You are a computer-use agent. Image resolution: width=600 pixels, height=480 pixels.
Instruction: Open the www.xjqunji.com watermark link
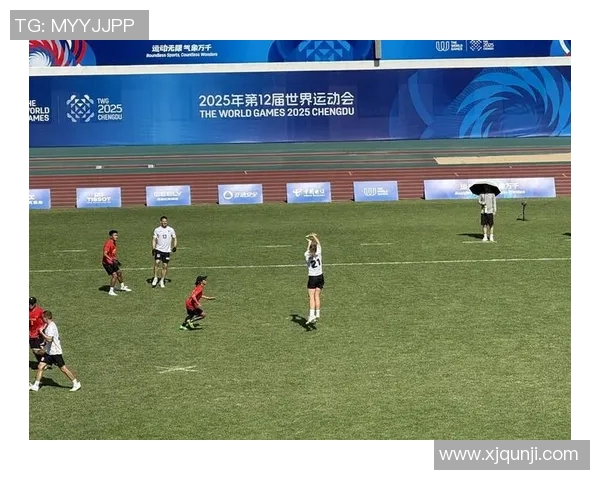(x=512, y=455)
